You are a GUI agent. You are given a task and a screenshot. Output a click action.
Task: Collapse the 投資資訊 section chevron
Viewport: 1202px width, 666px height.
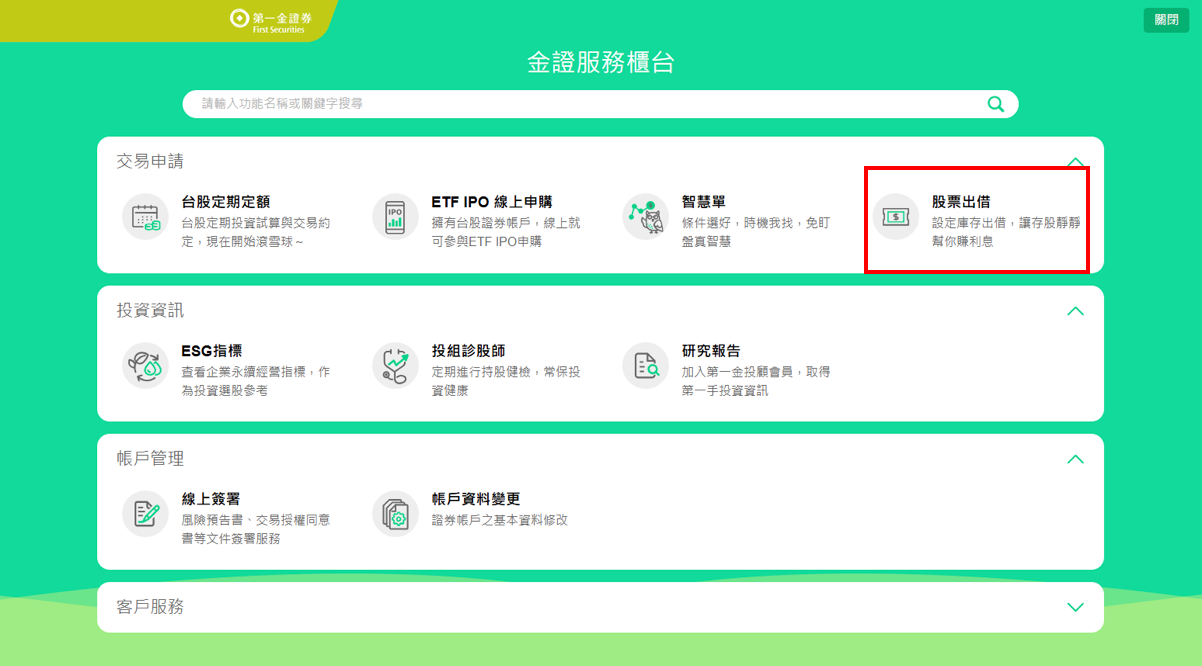(1075, 311)
